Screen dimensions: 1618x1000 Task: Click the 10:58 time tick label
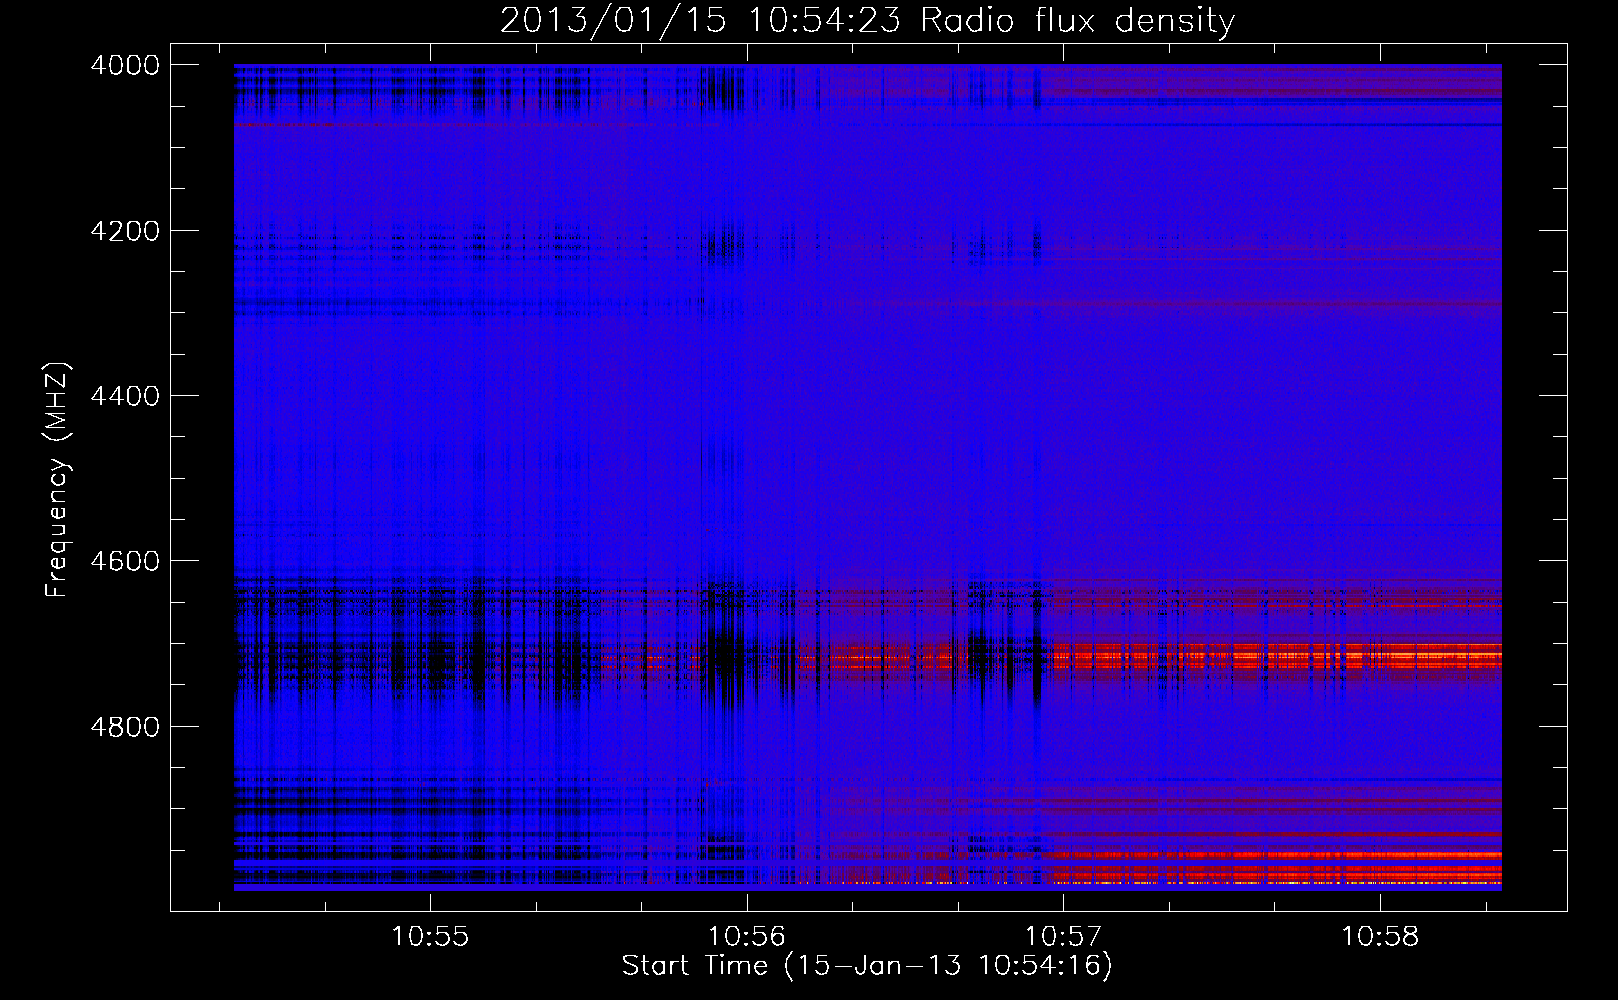pos(1380,937)
